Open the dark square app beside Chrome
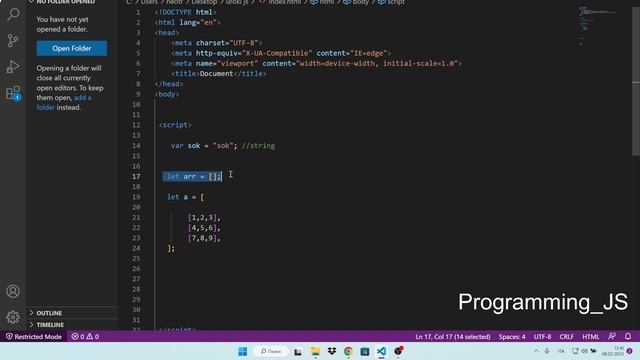 [x=364, y=351]
